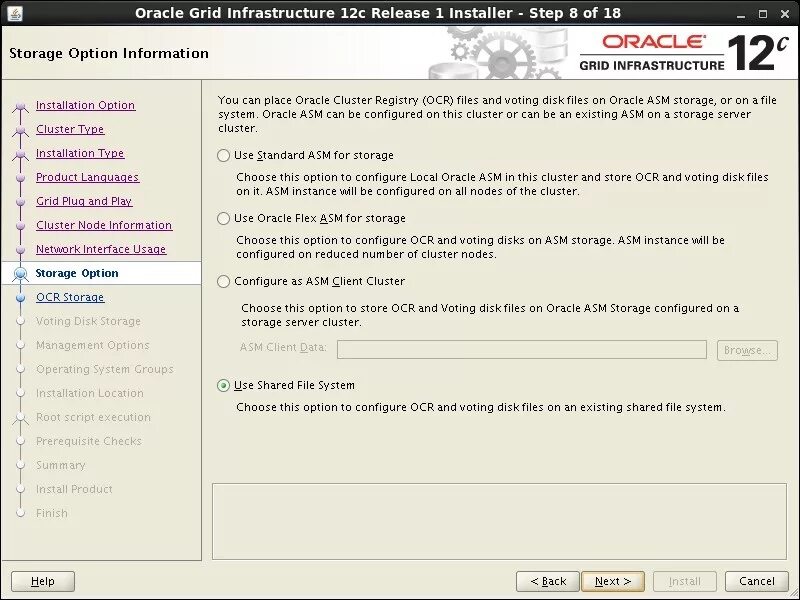Jump to Grid Plug and Play step
800x600 pixels.
pos(84,201)
